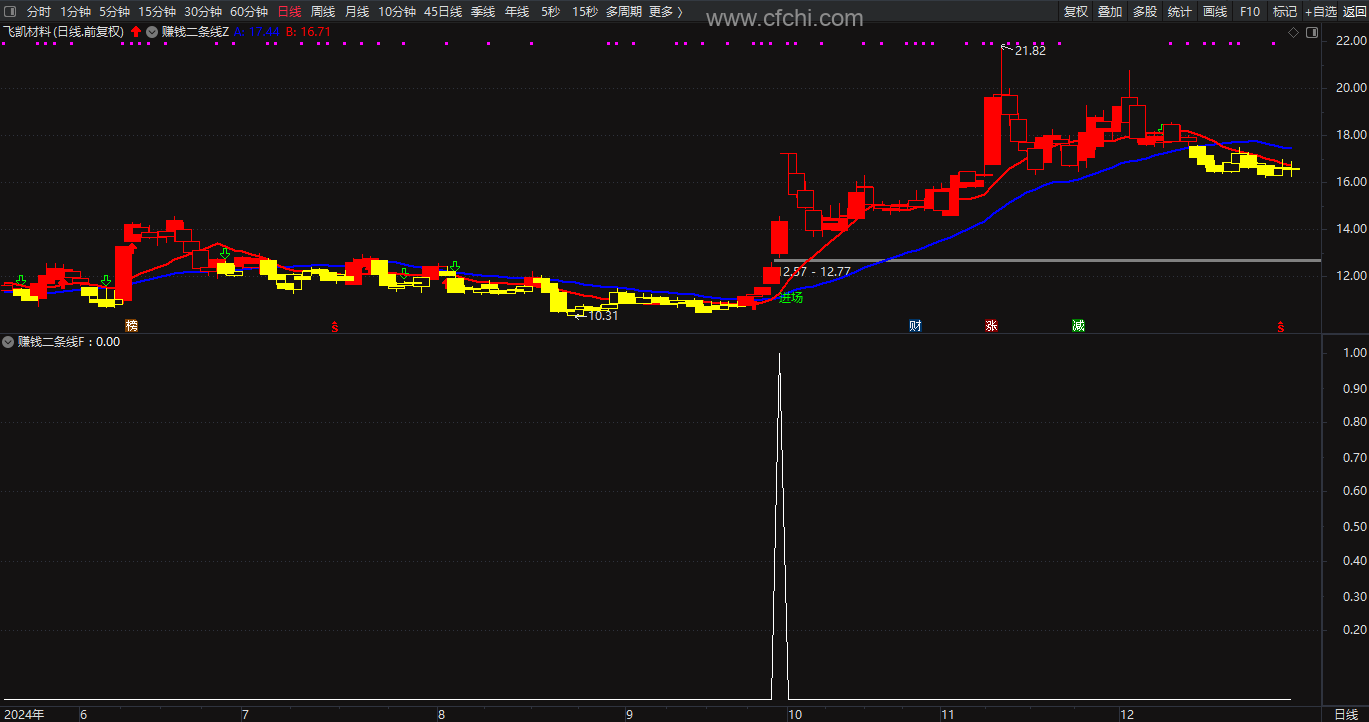The image size is (1369, 722).
Task: Click the 标记 mark button
Action: 1284,12
